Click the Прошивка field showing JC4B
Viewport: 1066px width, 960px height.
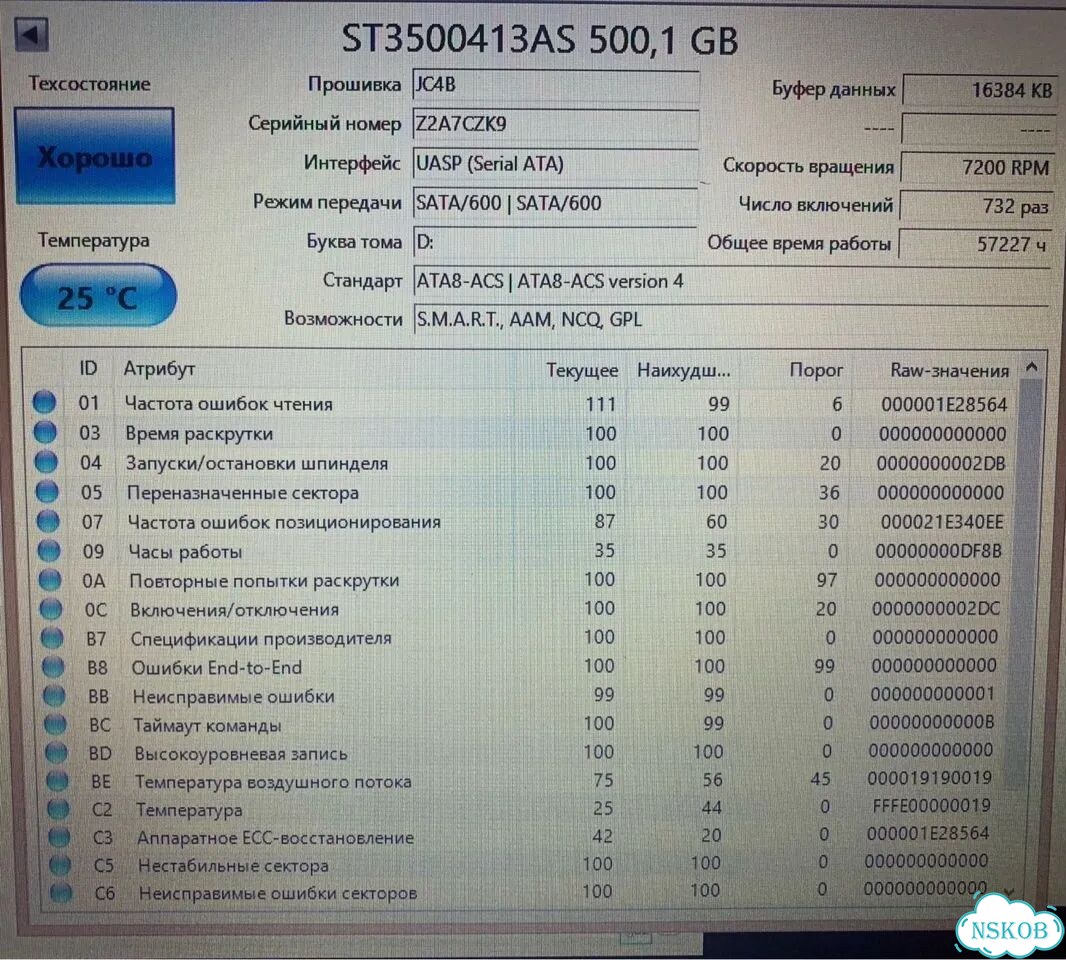click(x=555, y=85)
